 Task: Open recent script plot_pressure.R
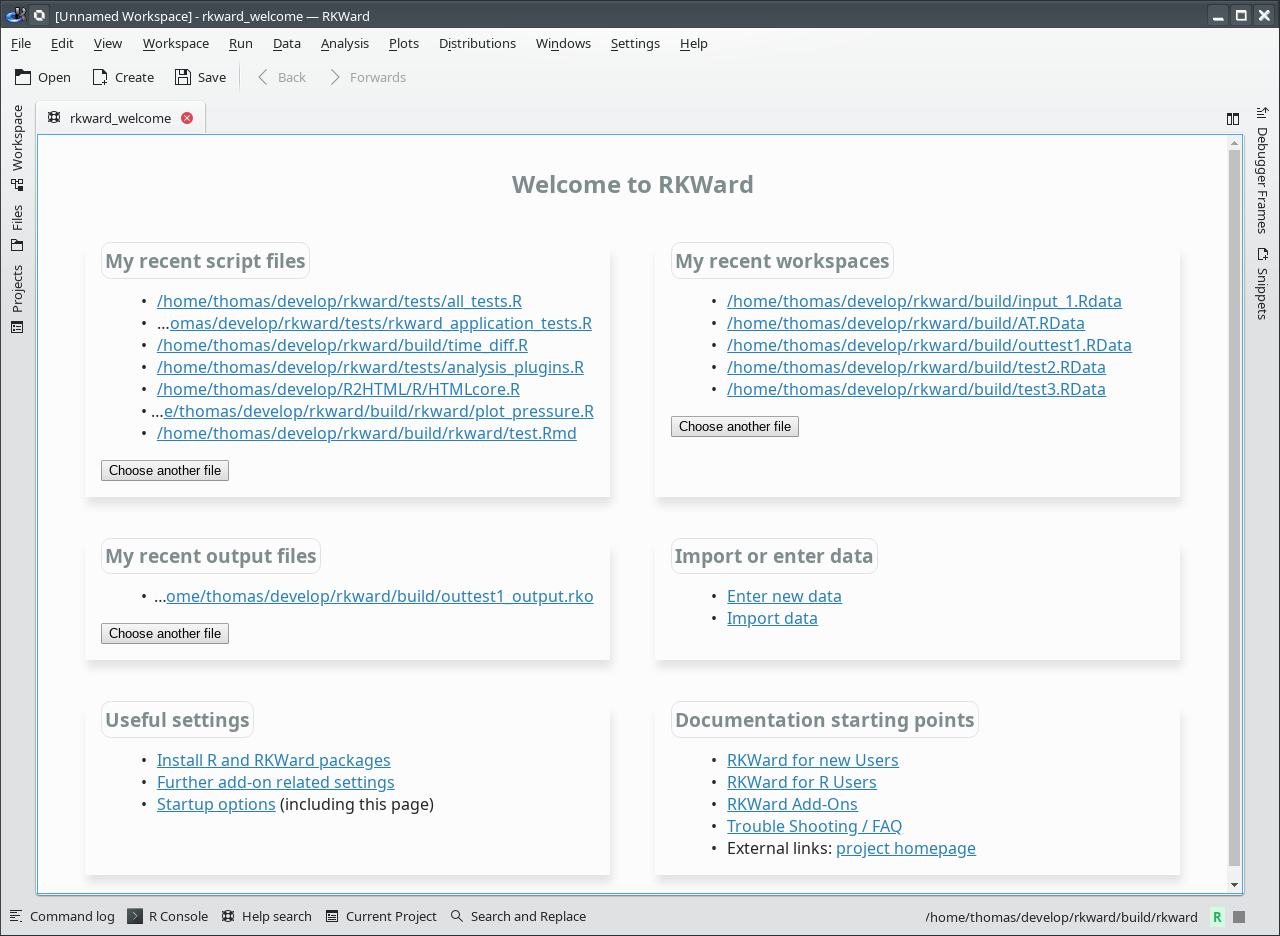[379, 411]
